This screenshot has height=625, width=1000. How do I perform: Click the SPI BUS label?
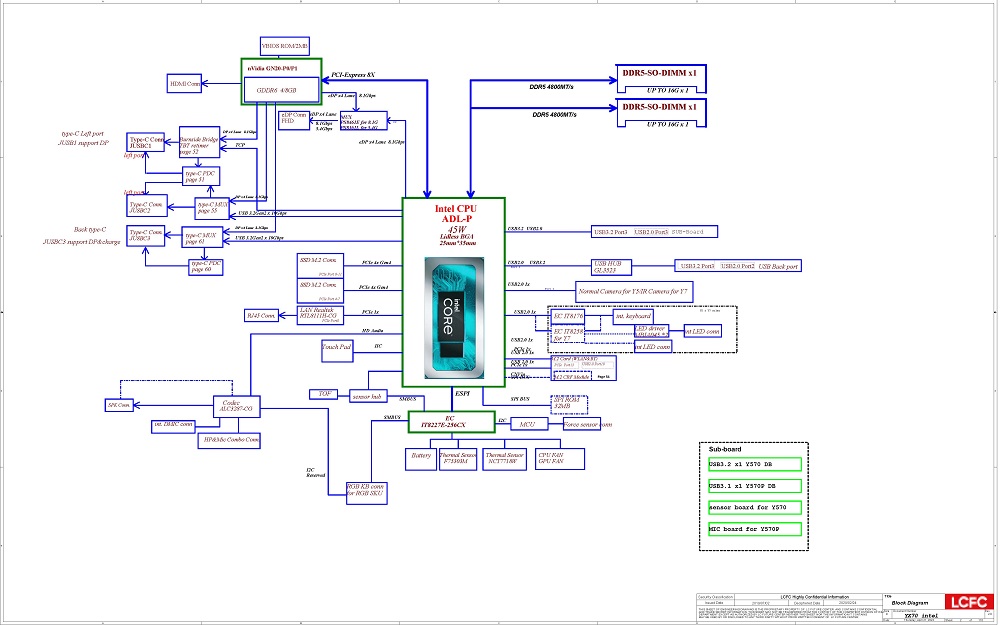click(520, 399)
